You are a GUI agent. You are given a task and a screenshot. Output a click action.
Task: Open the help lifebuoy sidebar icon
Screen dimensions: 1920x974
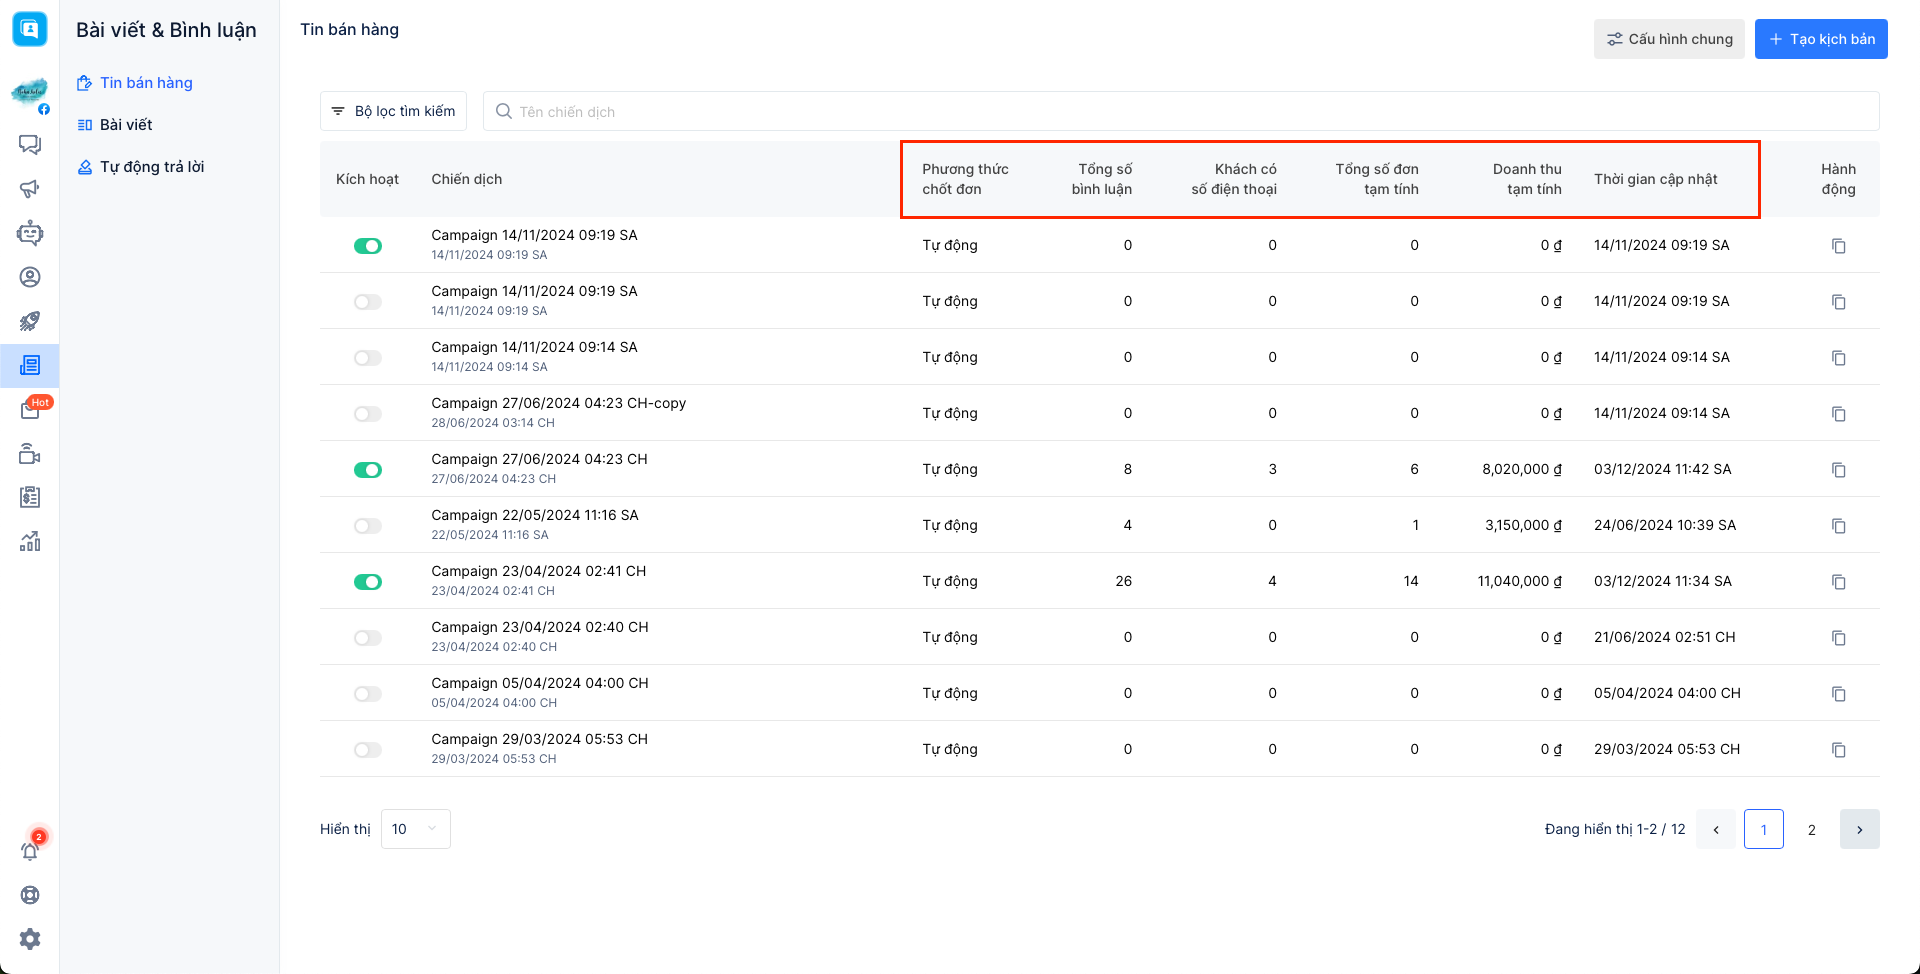click(x=30, y=895)
